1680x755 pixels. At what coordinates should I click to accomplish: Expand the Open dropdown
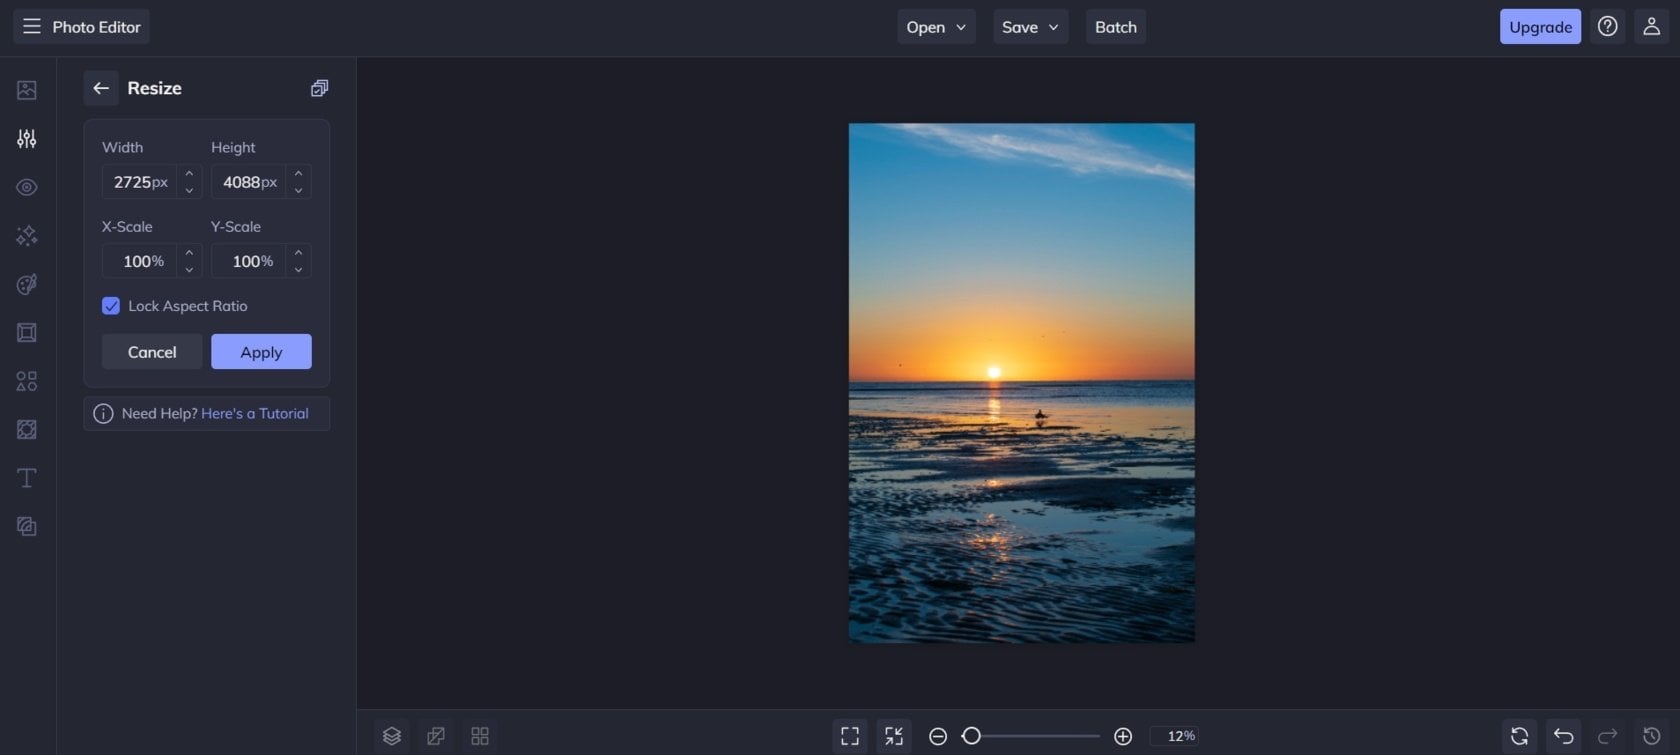[x=936, y=27]
